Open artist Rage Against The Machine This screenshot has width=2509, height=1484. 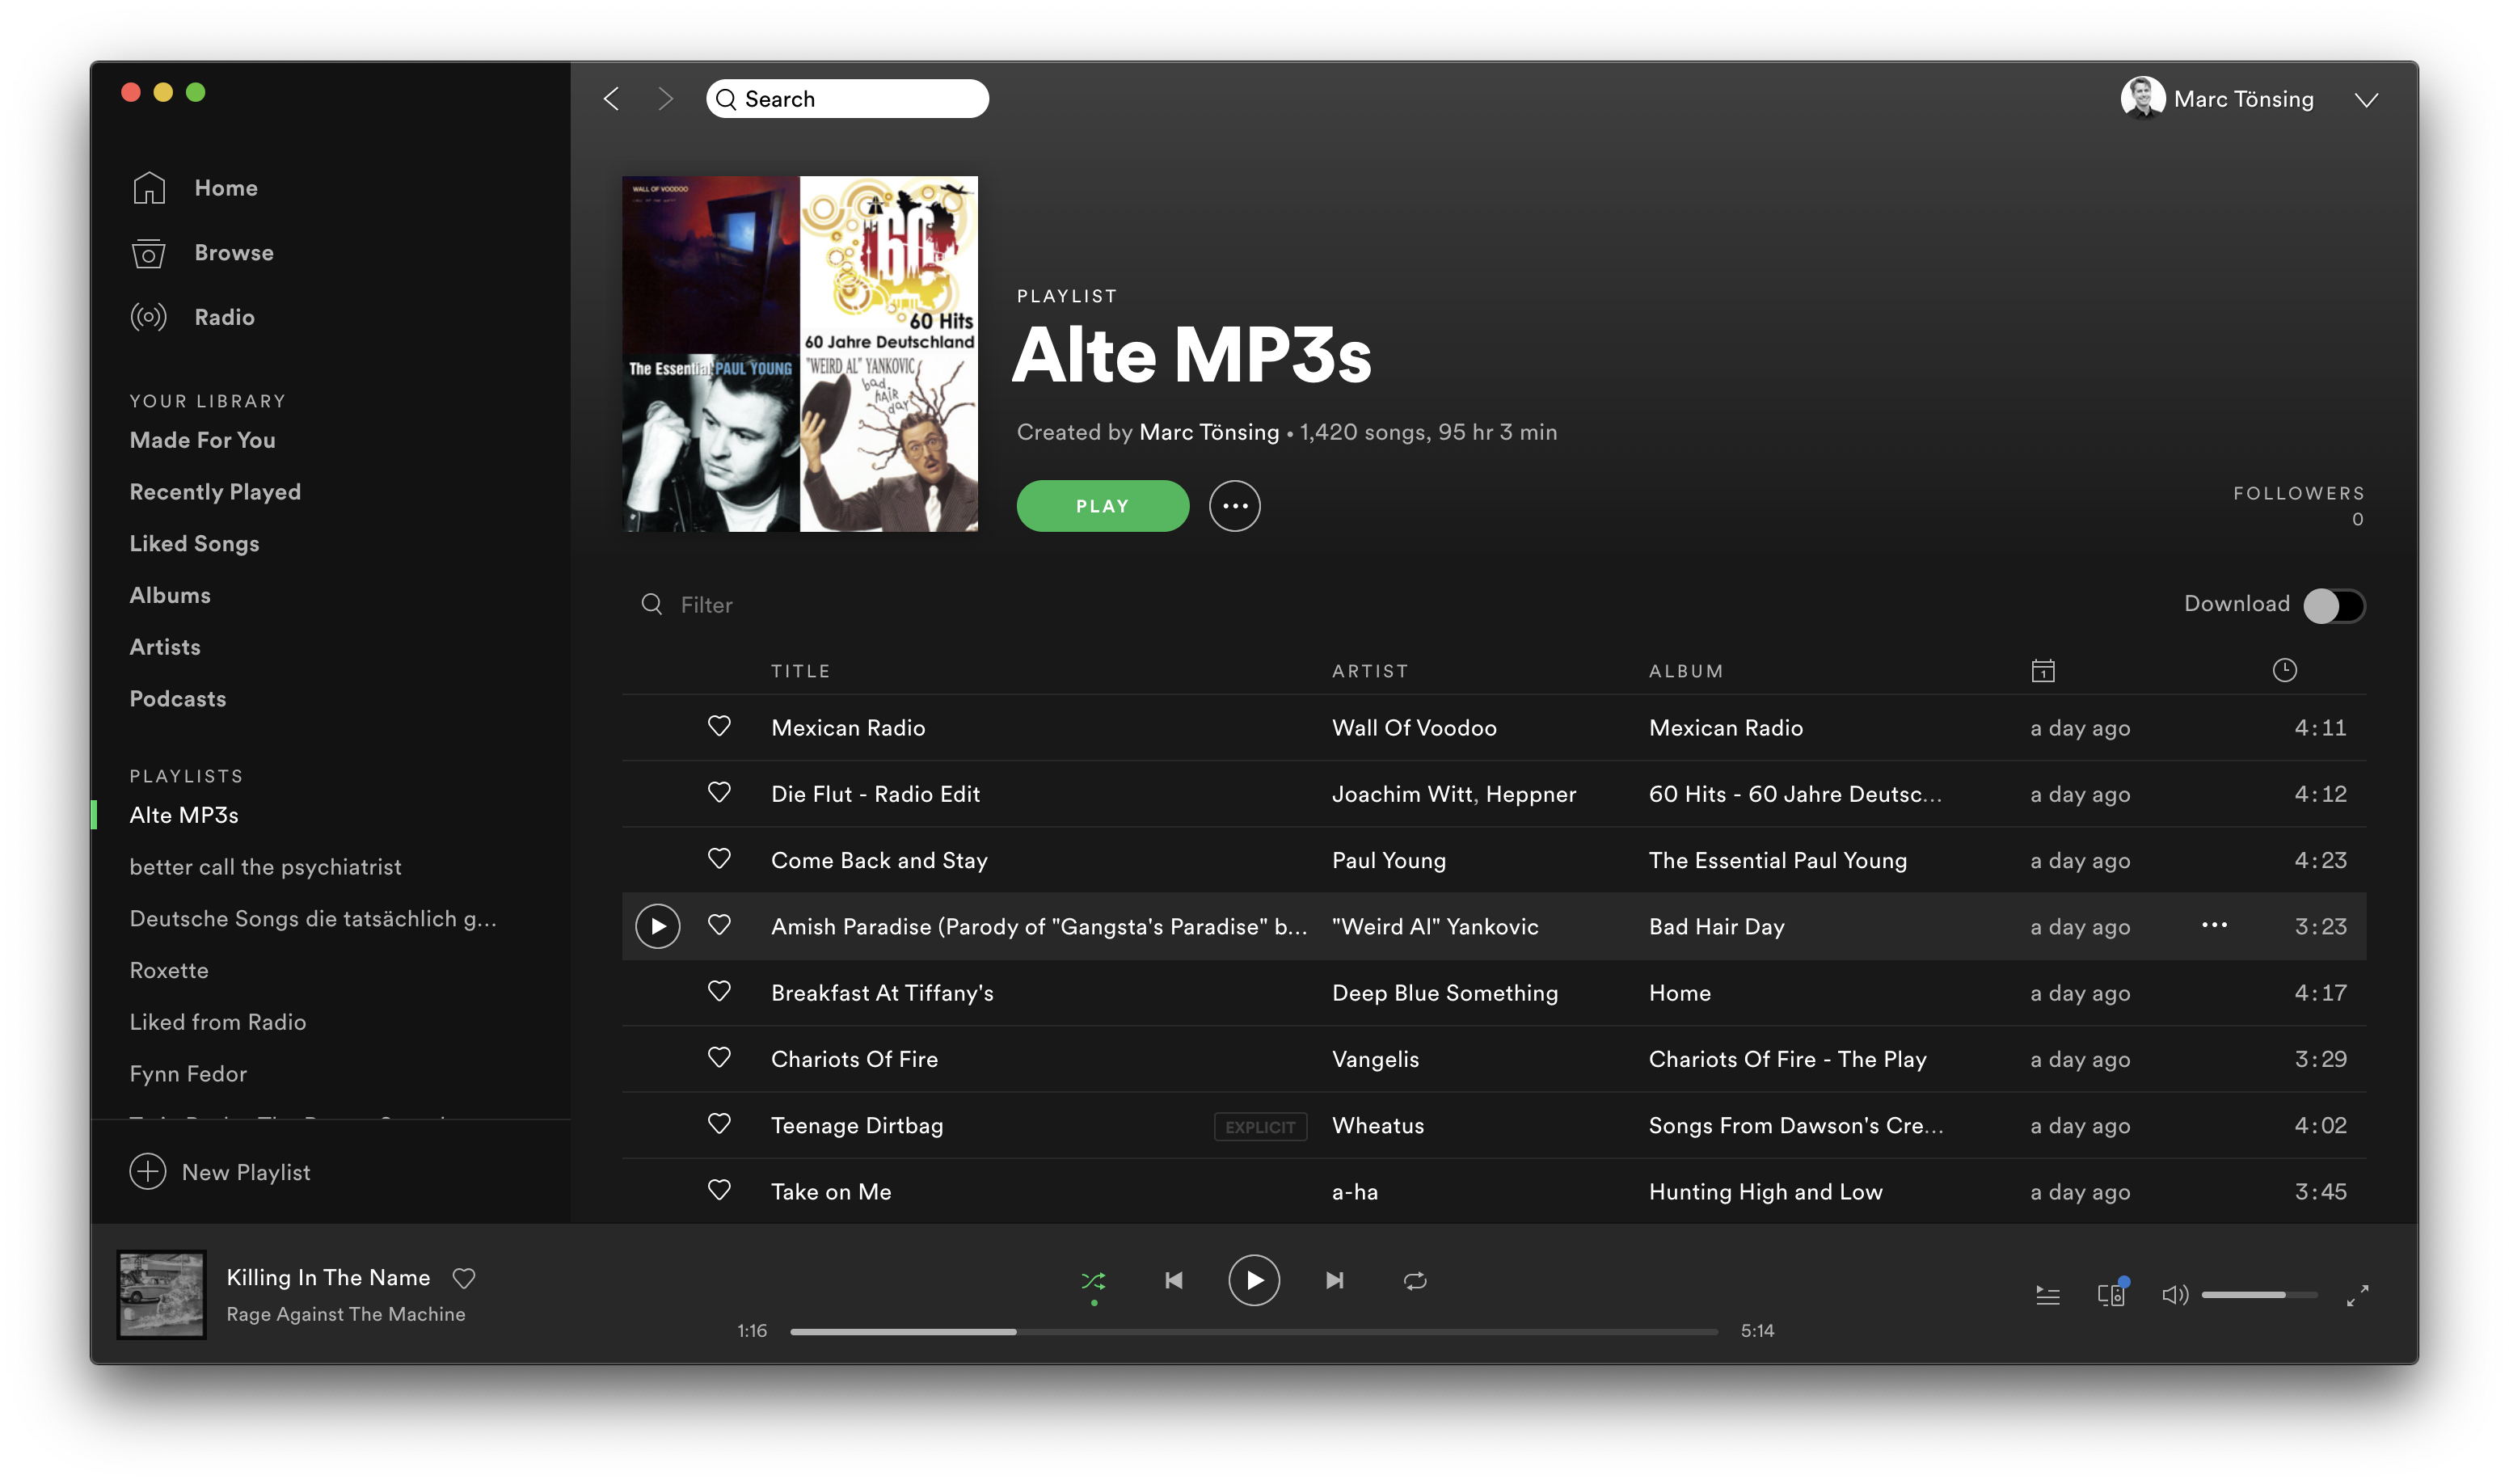click(x=346, y=1314)
